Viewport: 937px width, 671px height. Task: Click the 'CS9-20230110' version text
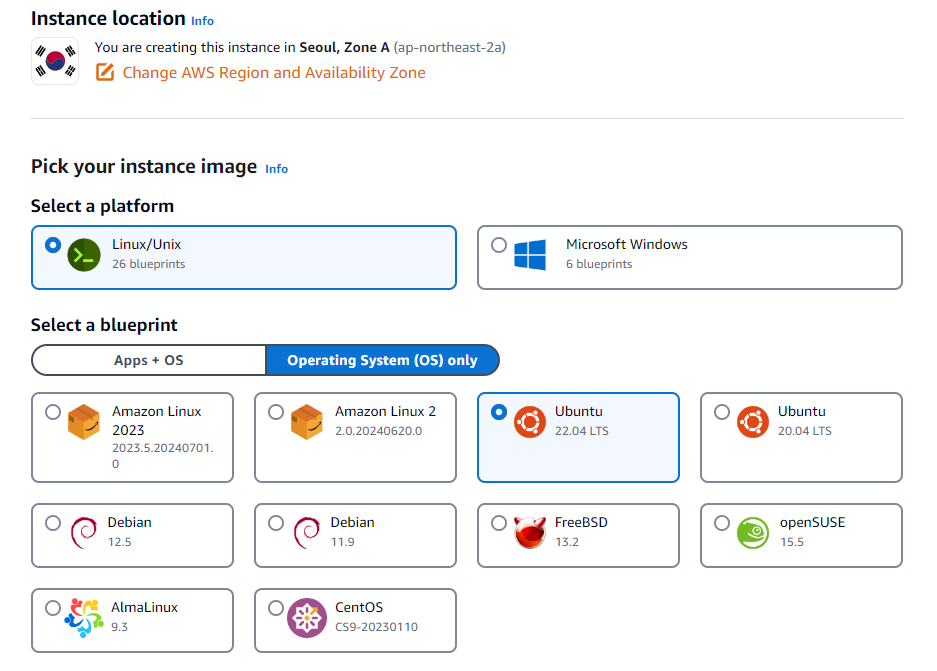pyautogui.click(x=376, y=627)
